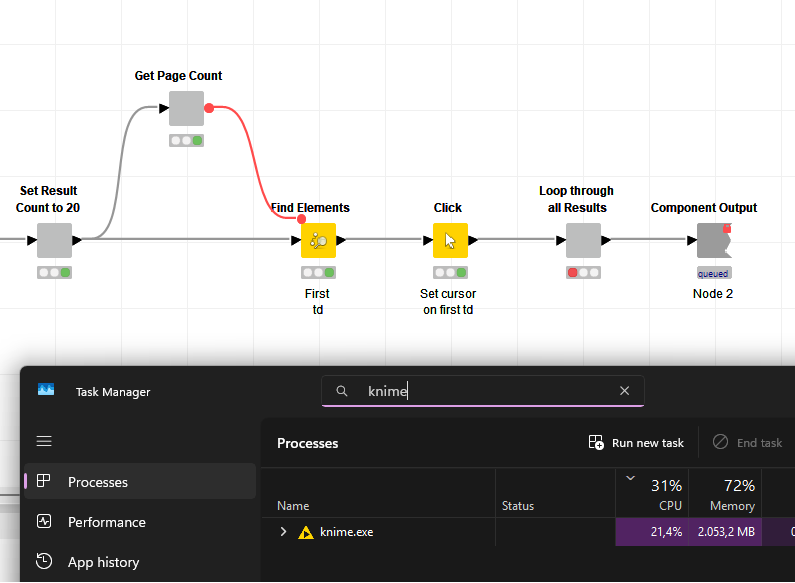This screenshot has width=795, height=583.
Task: Click the knime.exe warning triangle icon
Action: (x=306, y=532)
